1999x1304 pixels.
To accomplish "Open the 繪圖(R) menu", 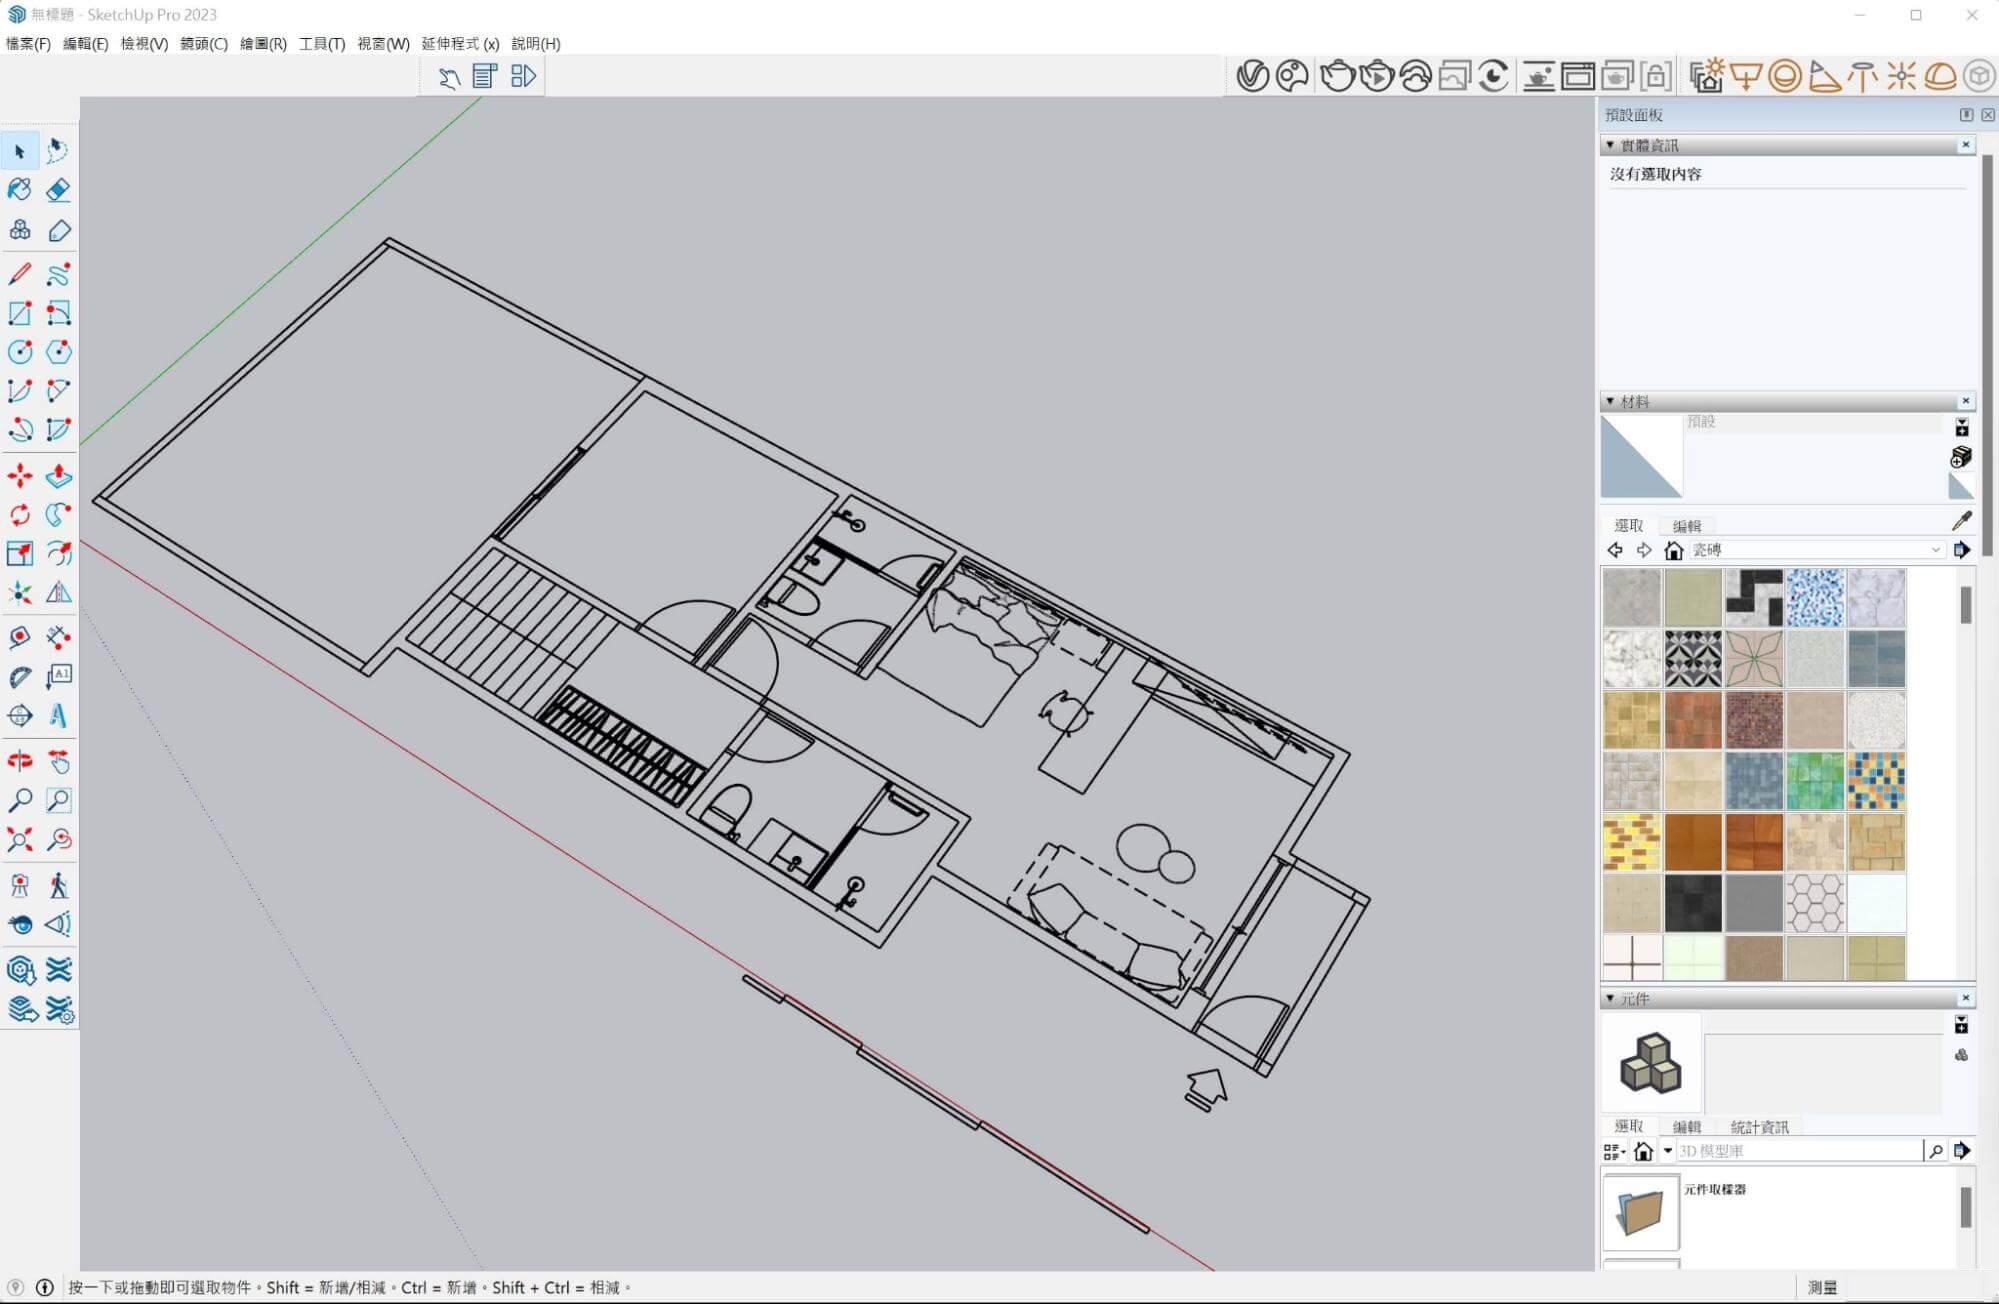I will point(263,44).
